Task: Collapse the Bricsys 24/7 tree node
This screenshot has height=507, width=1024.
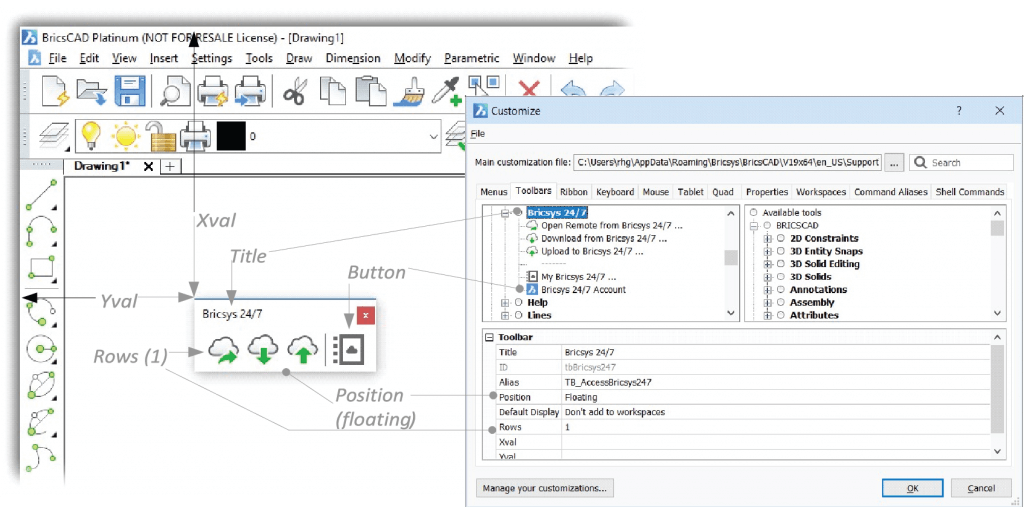Action: tap(504, 213)
